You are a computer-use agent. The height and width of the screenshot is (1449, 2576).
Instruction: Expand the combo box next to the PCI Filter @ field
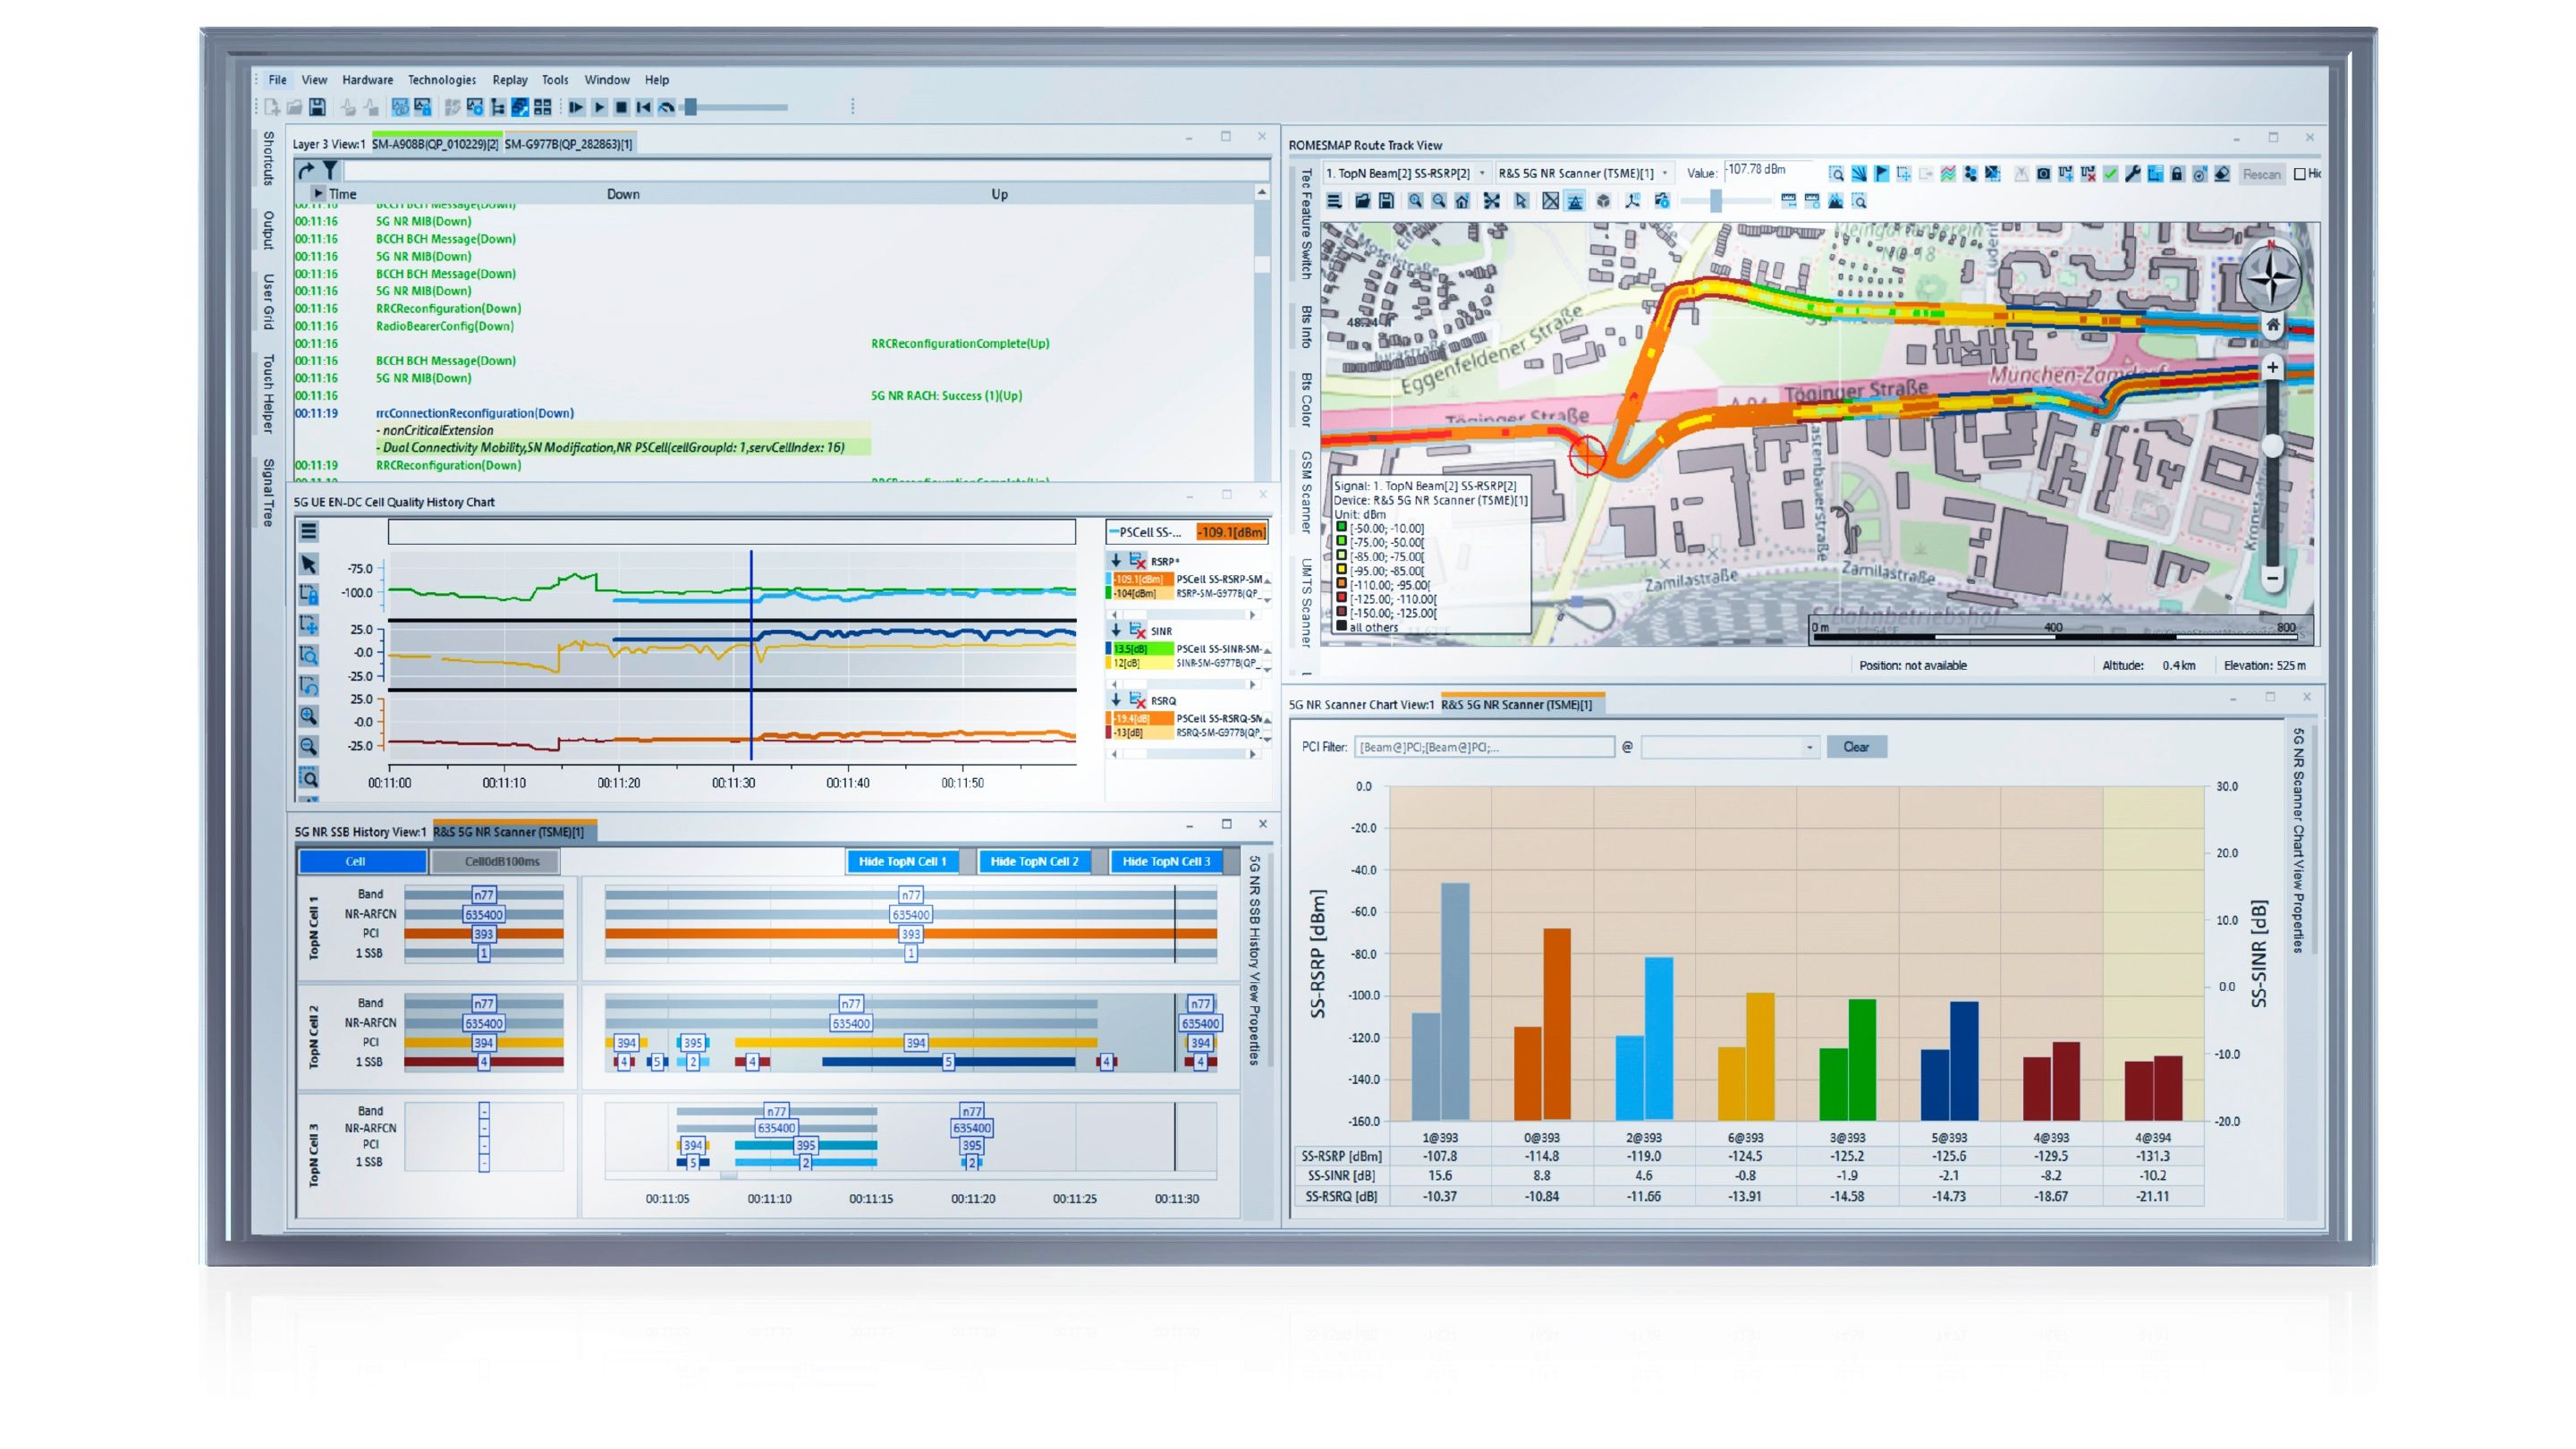pyautogui.click(x=1811, y=747)
